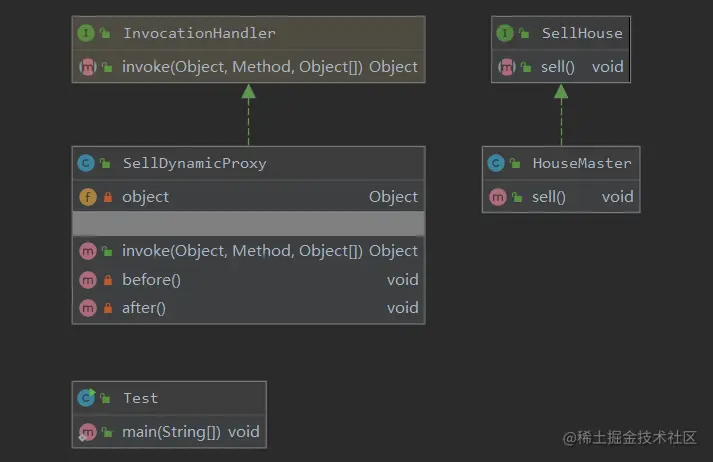The image size is (713, 462).
Task: Select the HouseMaster class name
Action: (x=581, y=163)
